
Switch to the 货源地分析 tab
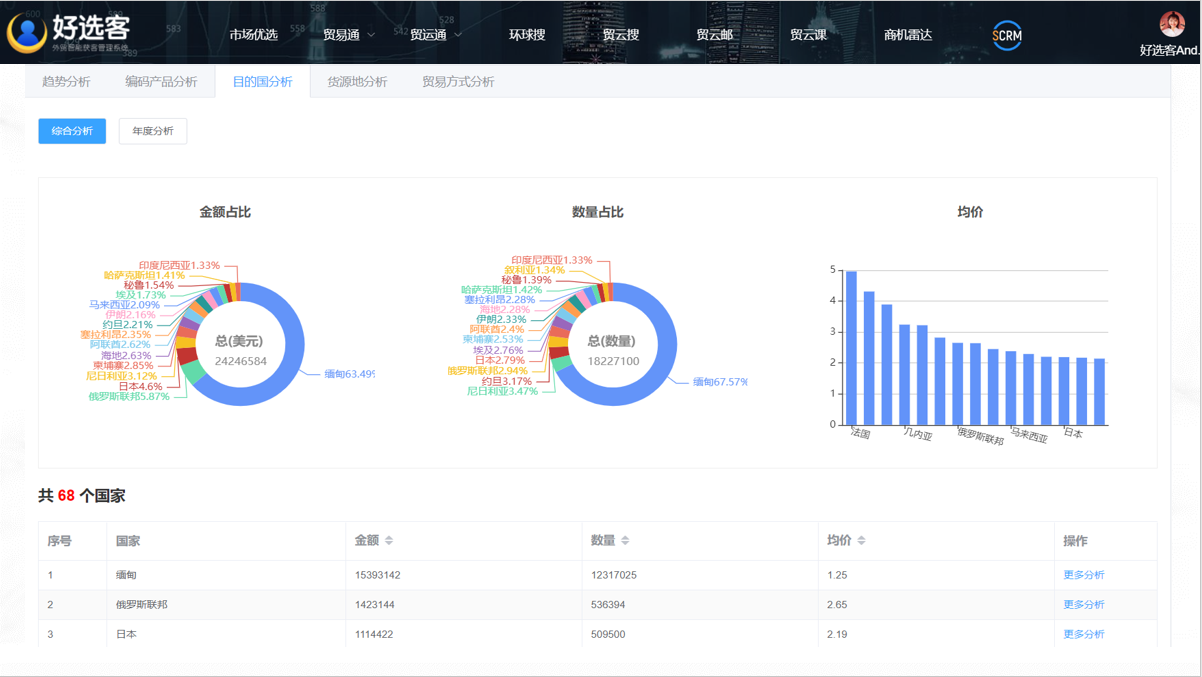[357, 82]
